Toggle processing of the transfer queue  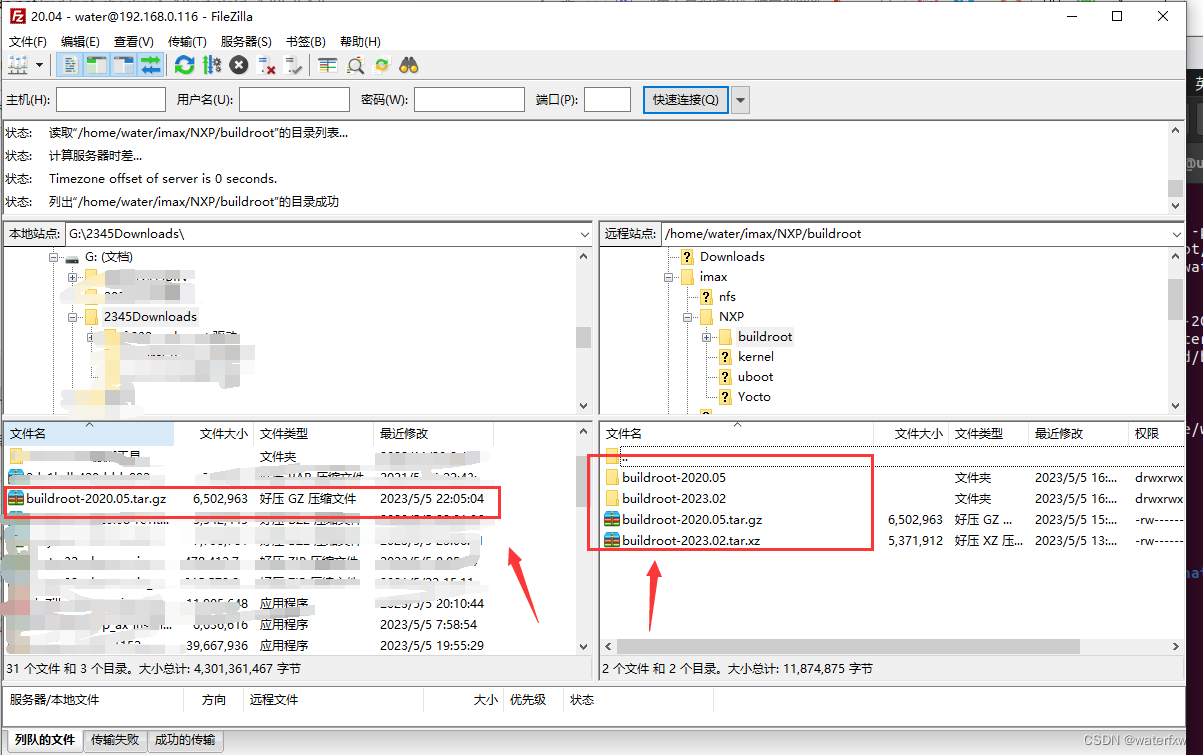(x=211, y=65)
